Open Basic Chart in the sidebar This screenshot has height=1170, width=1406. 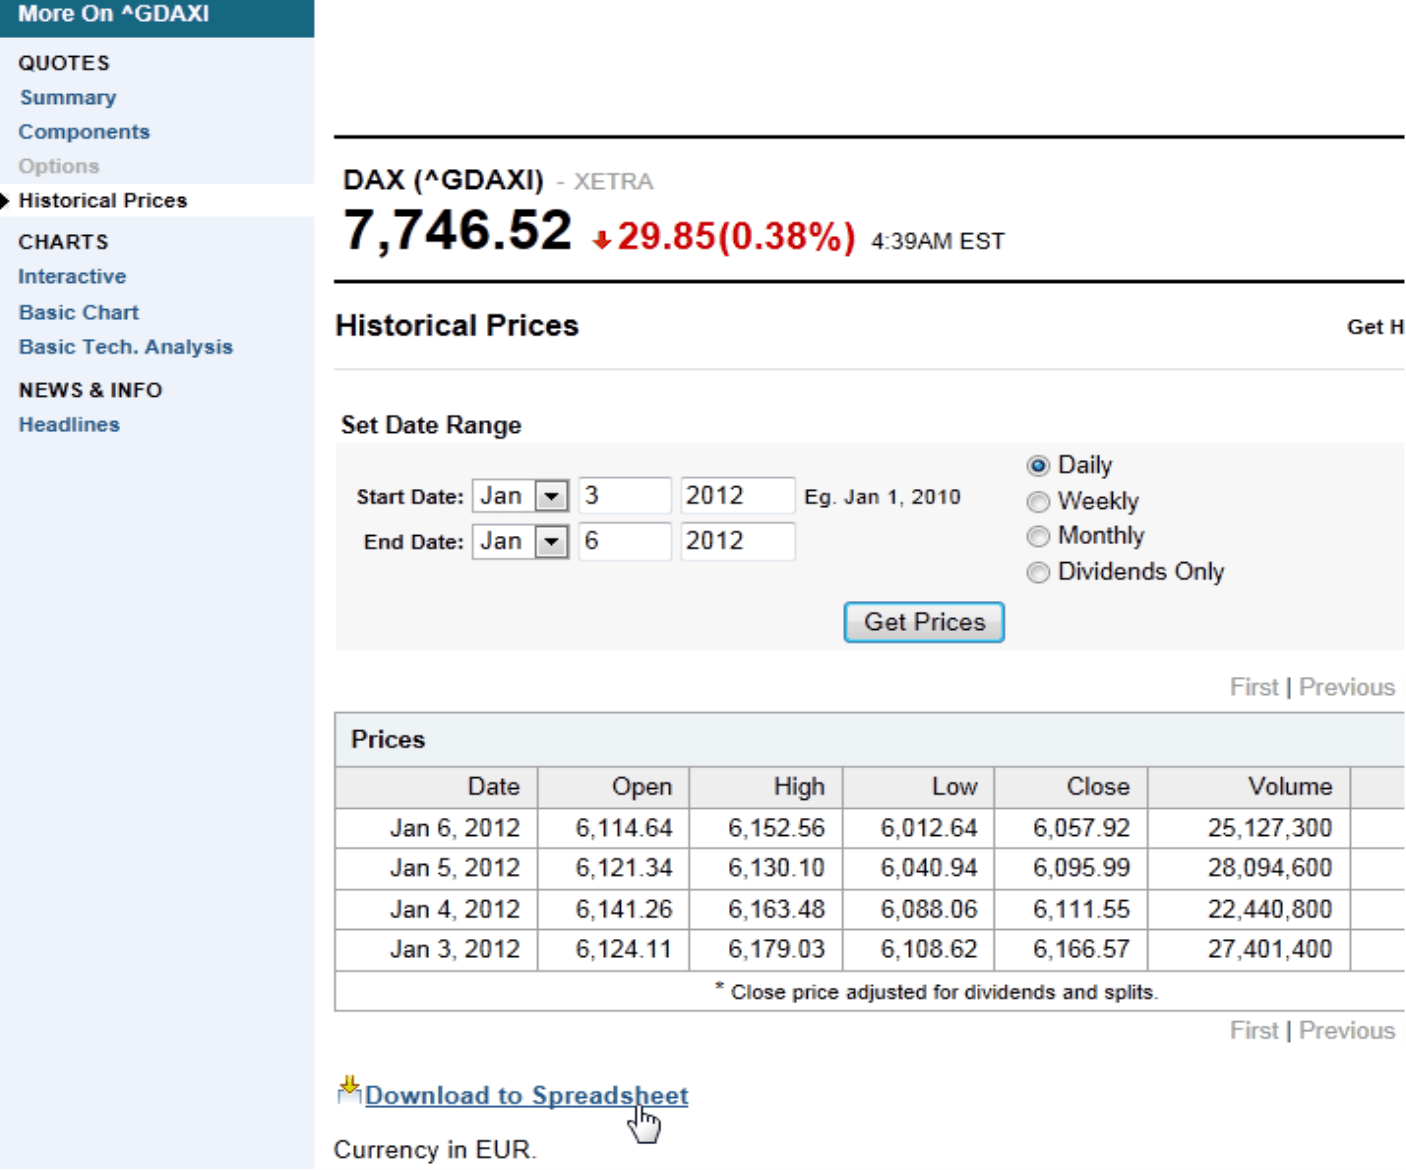79,312
